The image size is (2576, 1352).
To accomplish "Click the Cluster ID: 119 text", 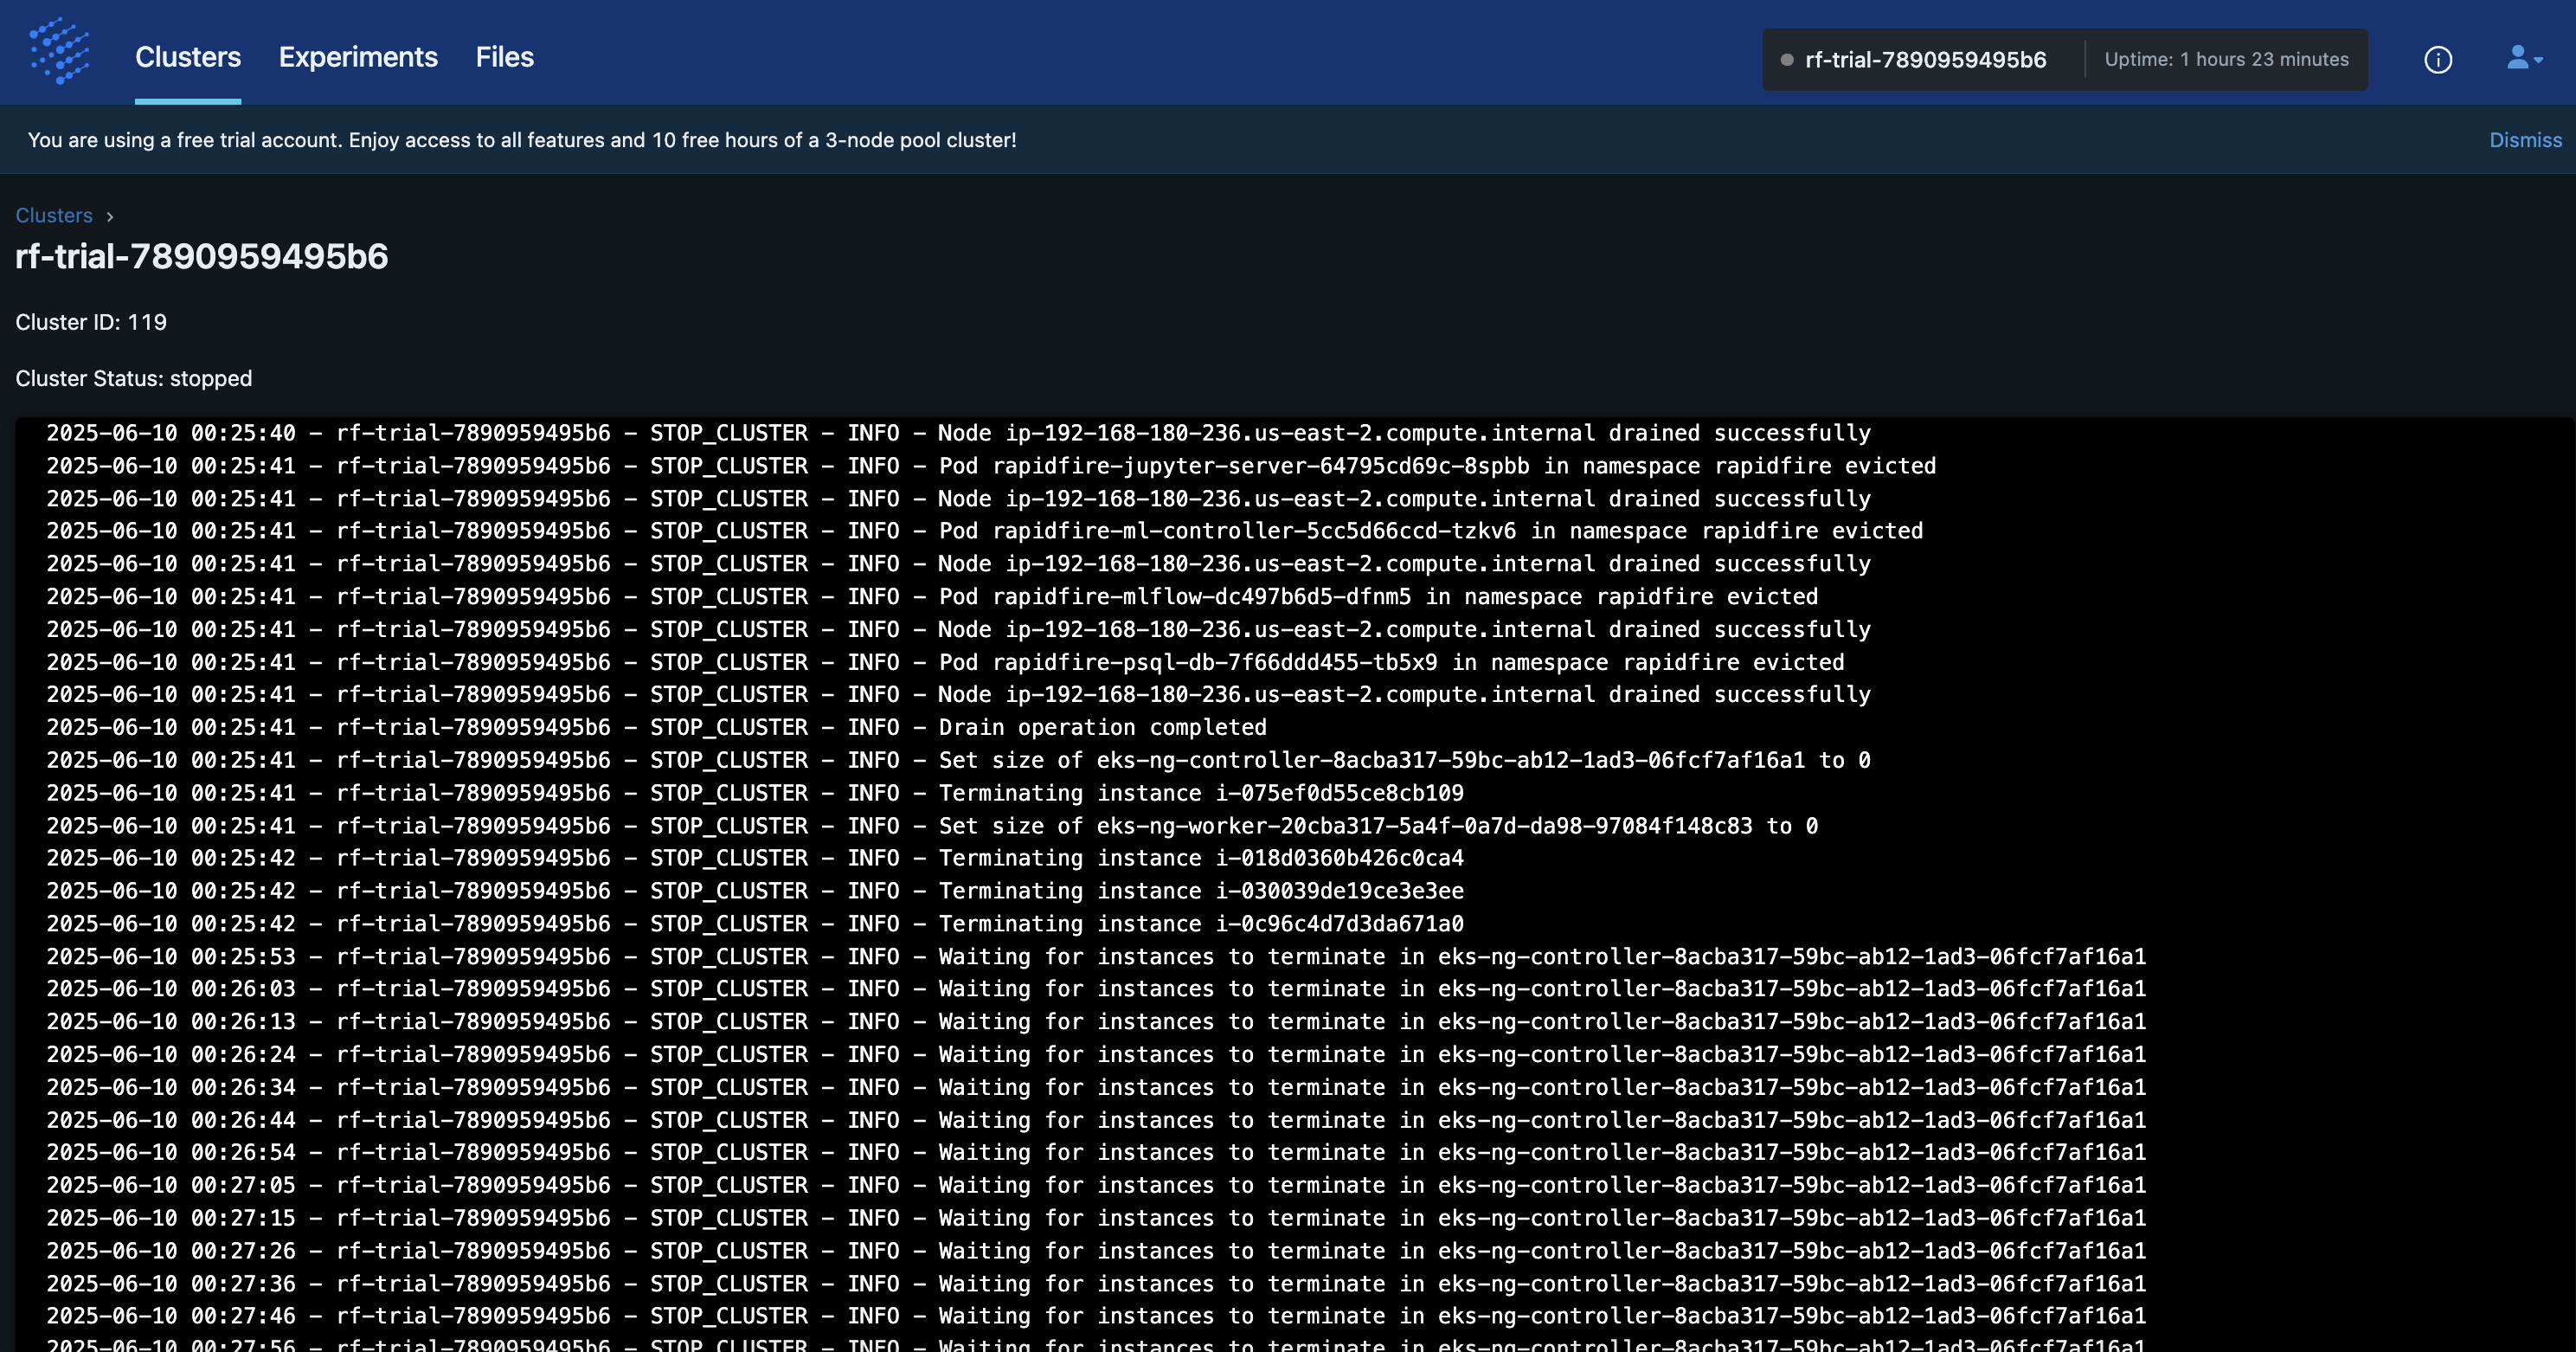I will pos(91,322).
